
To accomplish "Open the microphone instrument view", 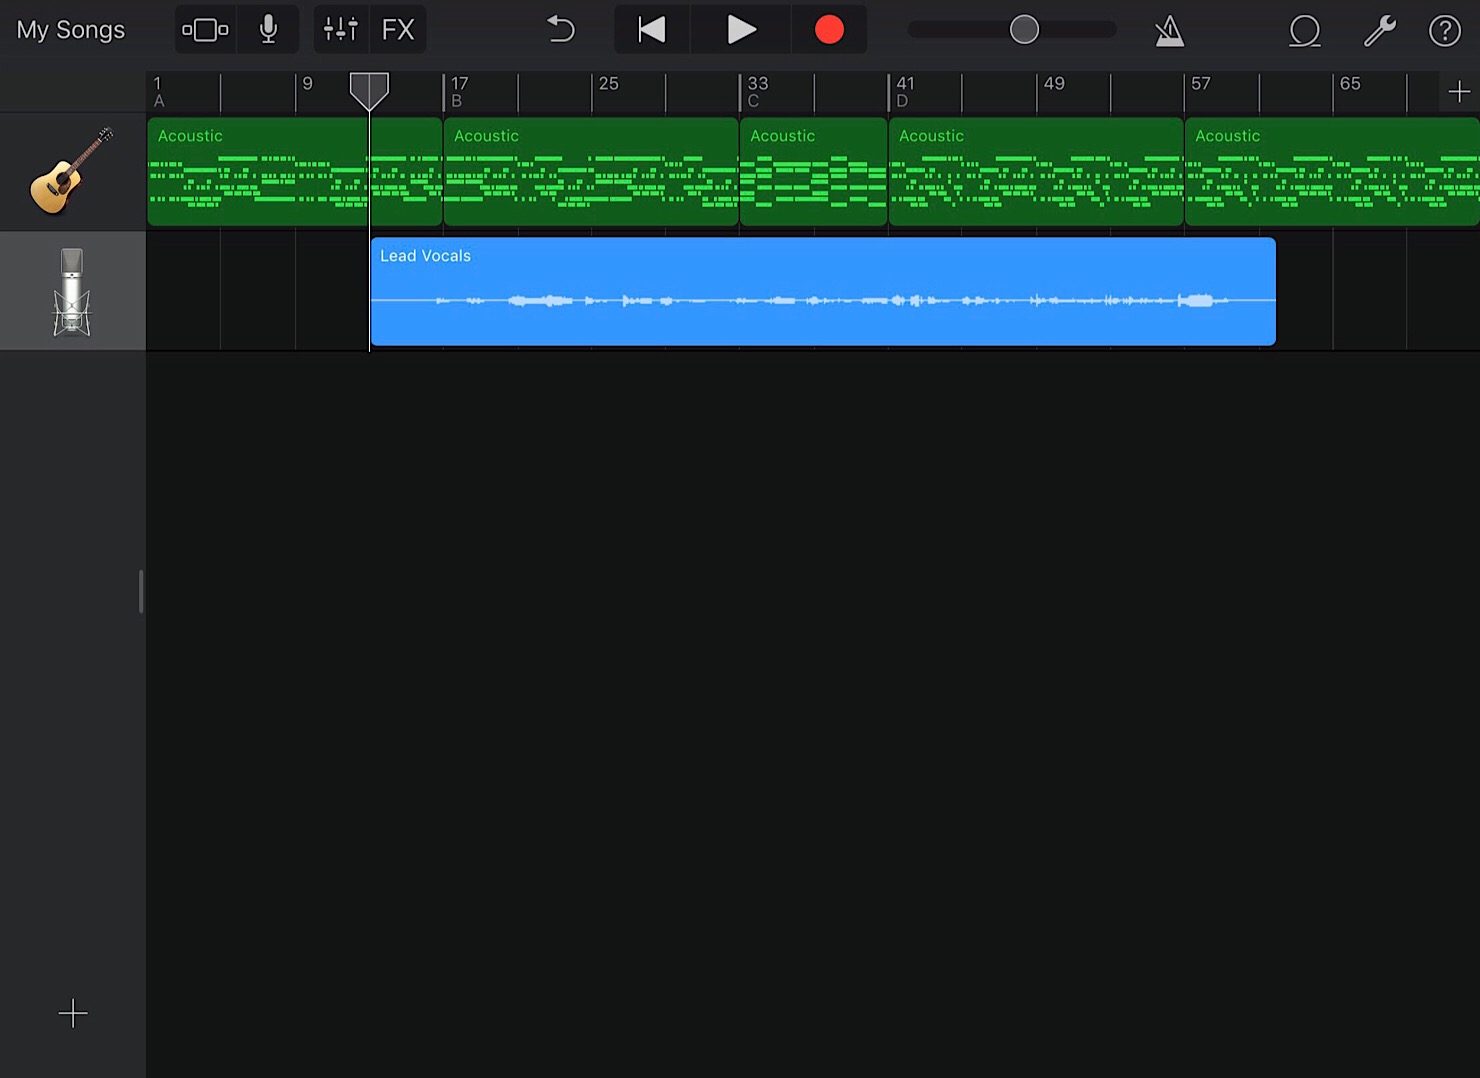I will [x=268, y=30].
